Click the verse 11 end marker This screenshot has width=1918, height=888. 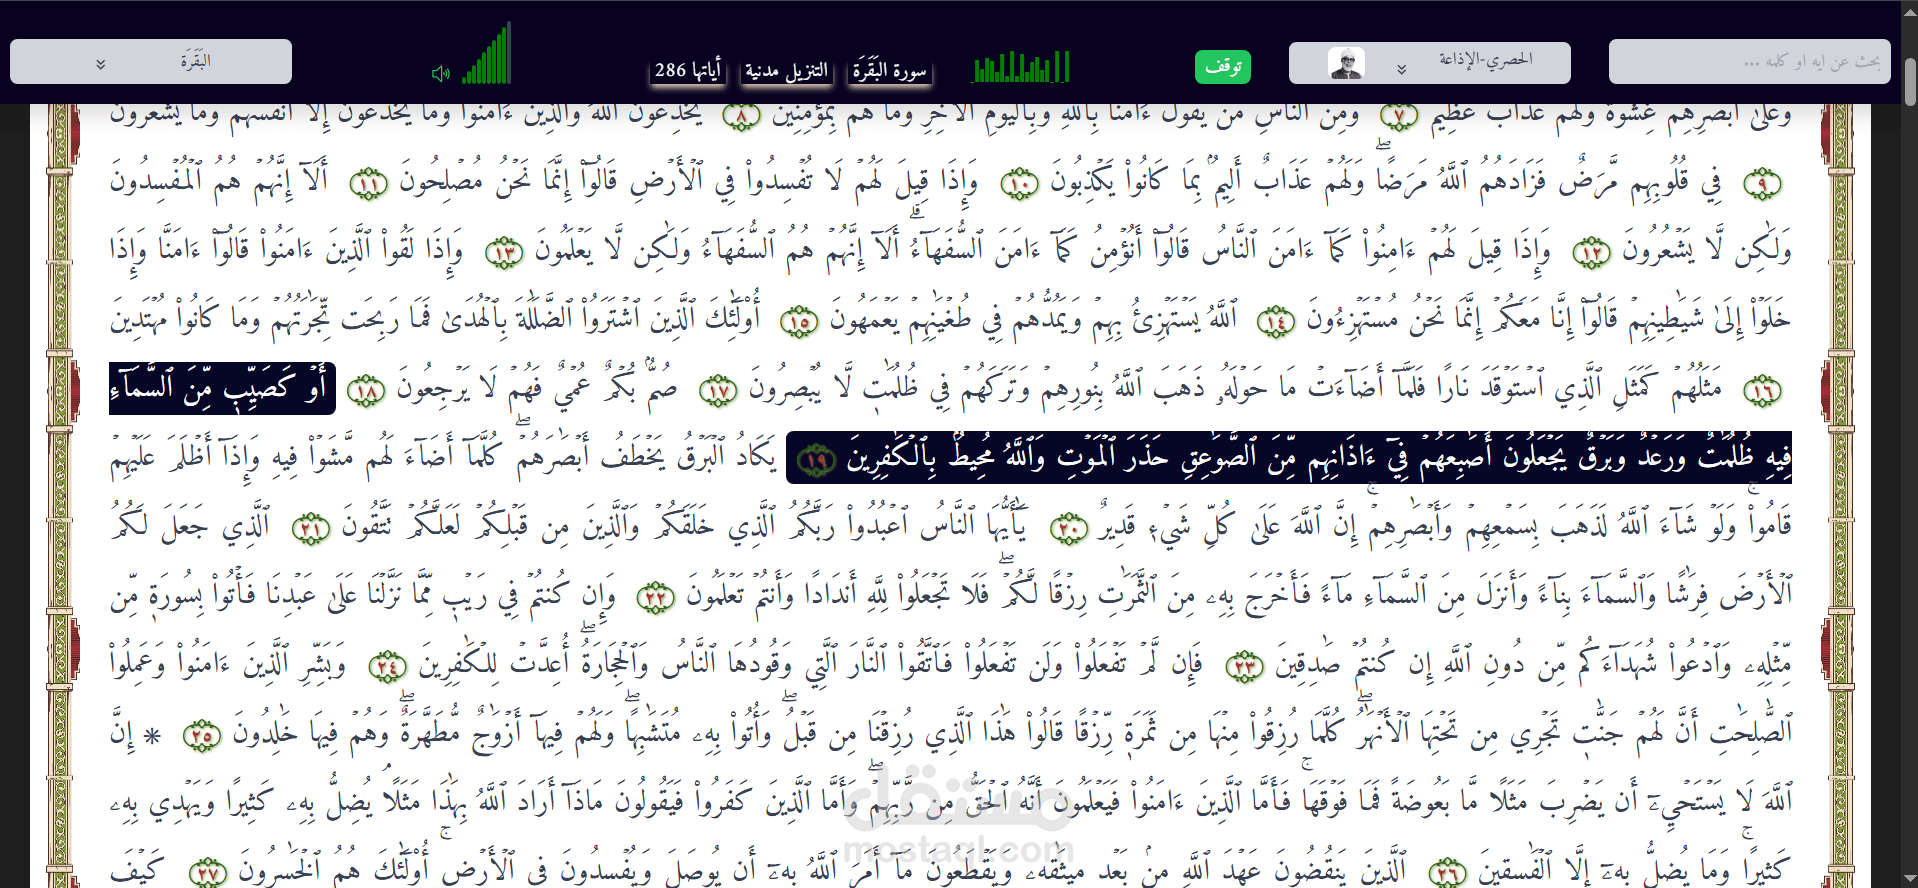[x=368, y=184]
